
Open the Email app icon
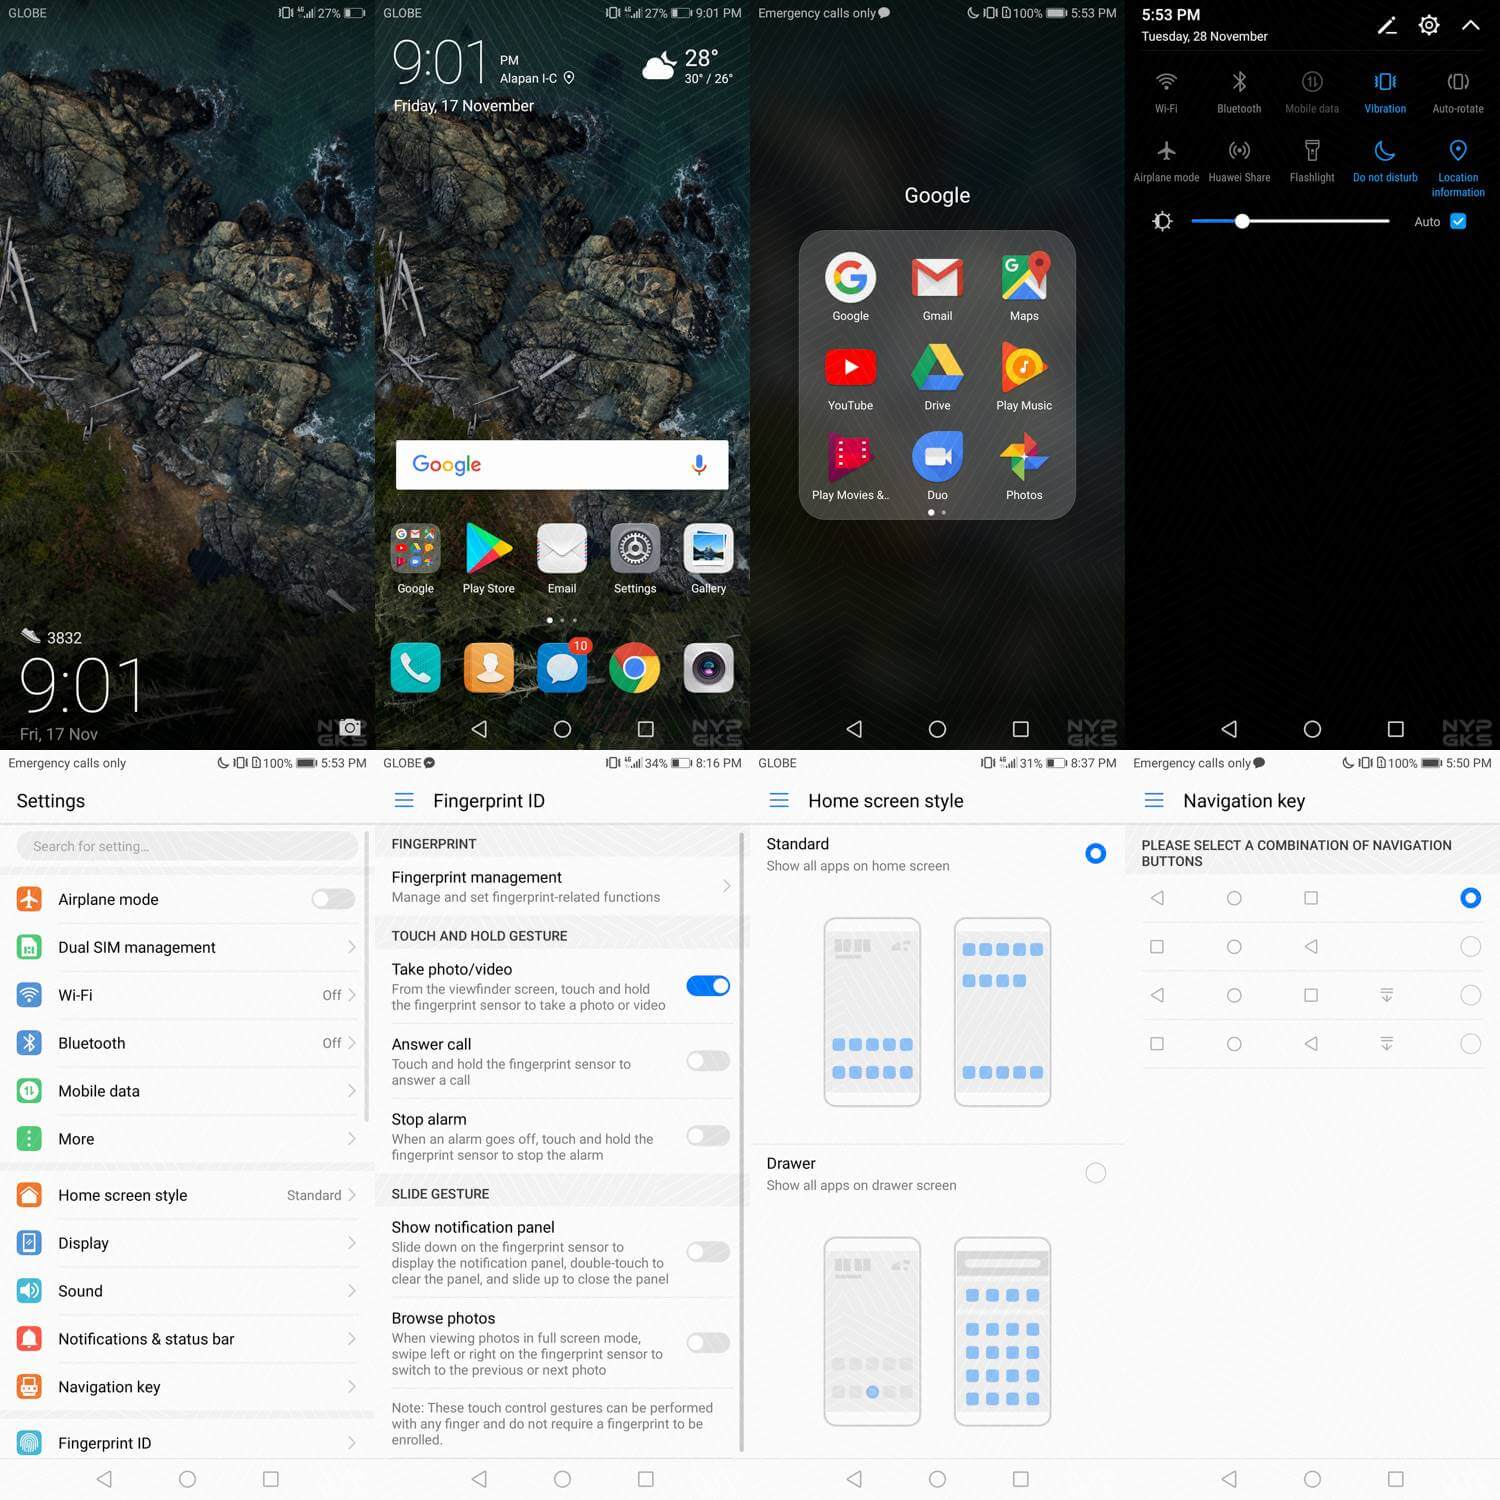562,549
